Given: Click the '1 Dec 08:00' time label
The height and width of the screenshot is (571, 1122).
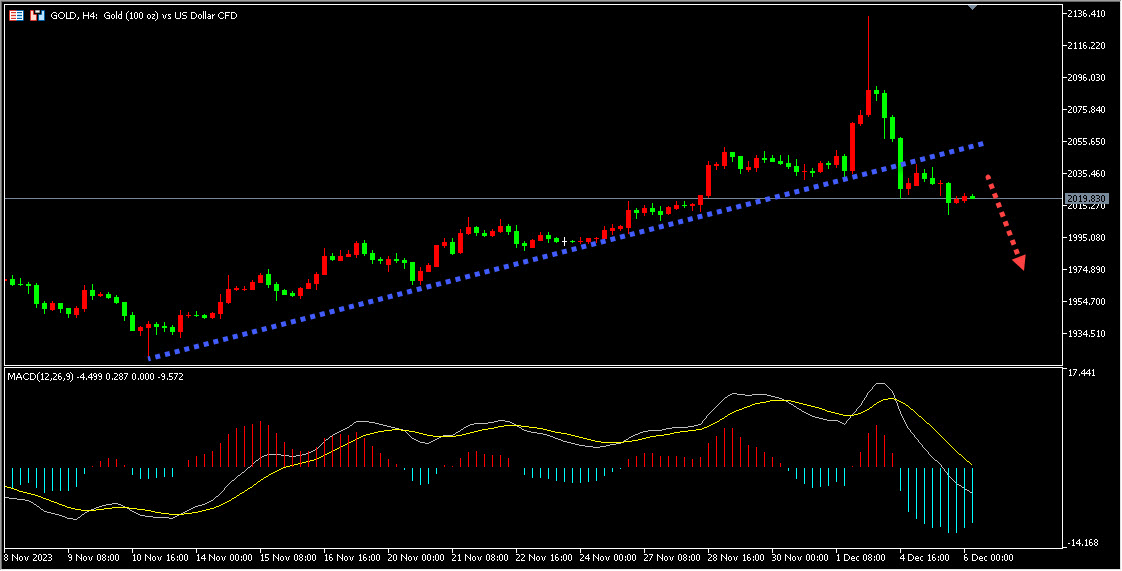Looking at the screenshot, I should click(x=862, y=557).
